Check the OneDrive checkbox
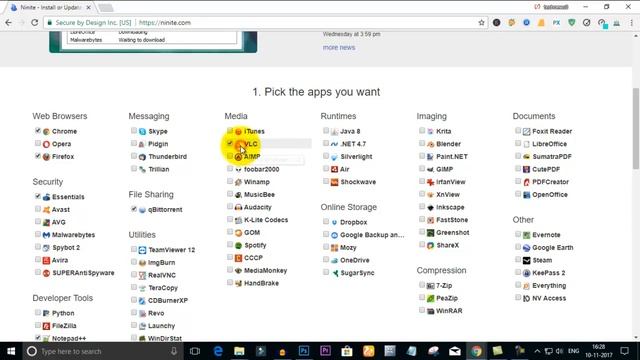The width and height of the screenshot is (640, 360). (326, 260)
